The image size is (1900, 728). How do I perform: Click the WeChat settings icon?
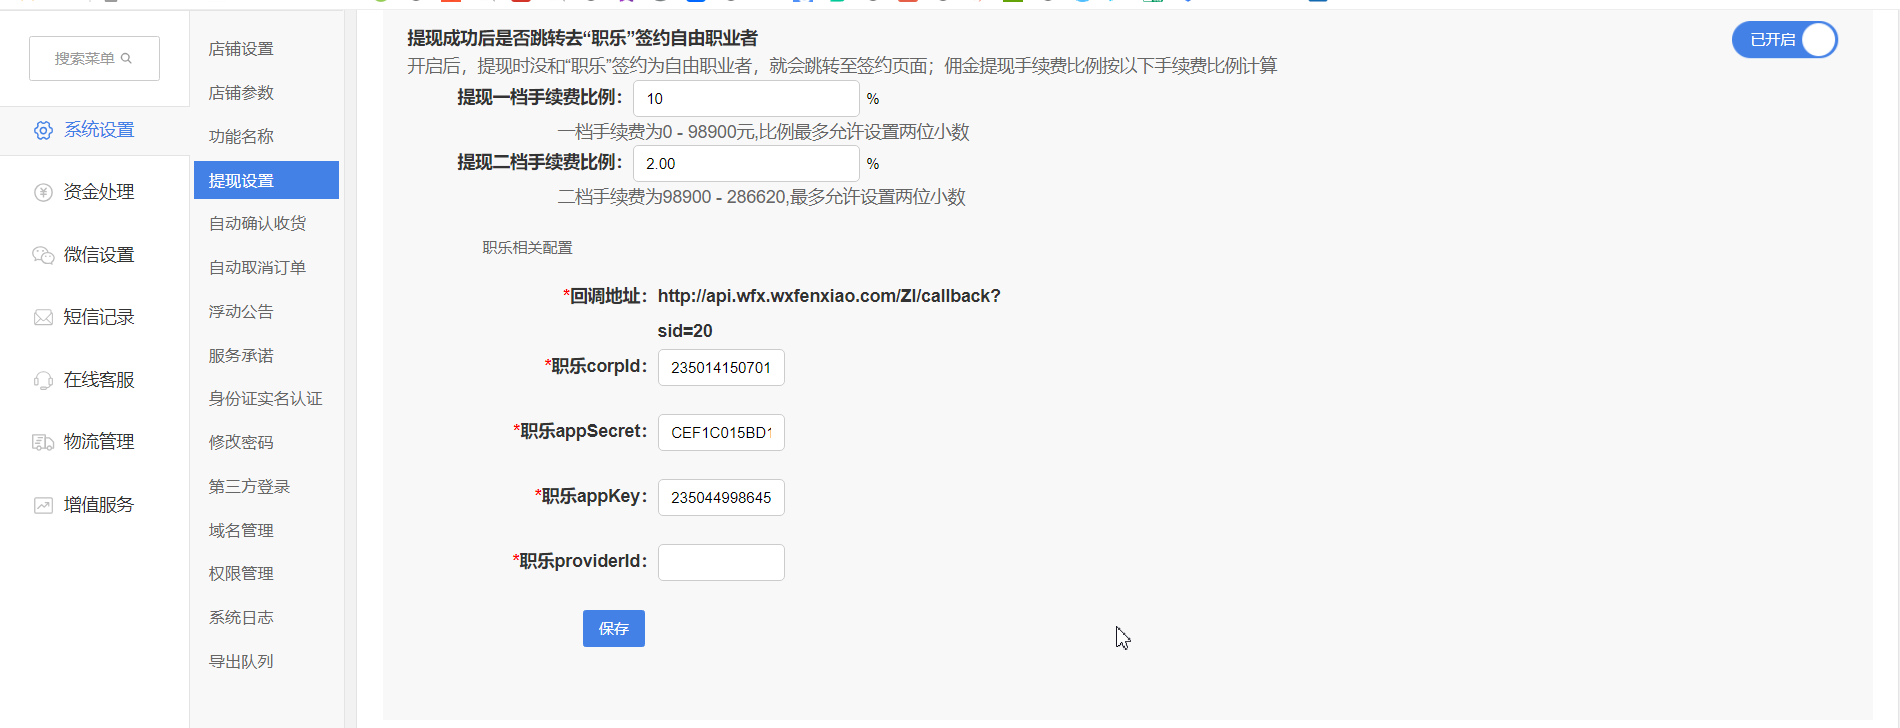(x=43, y=255)
